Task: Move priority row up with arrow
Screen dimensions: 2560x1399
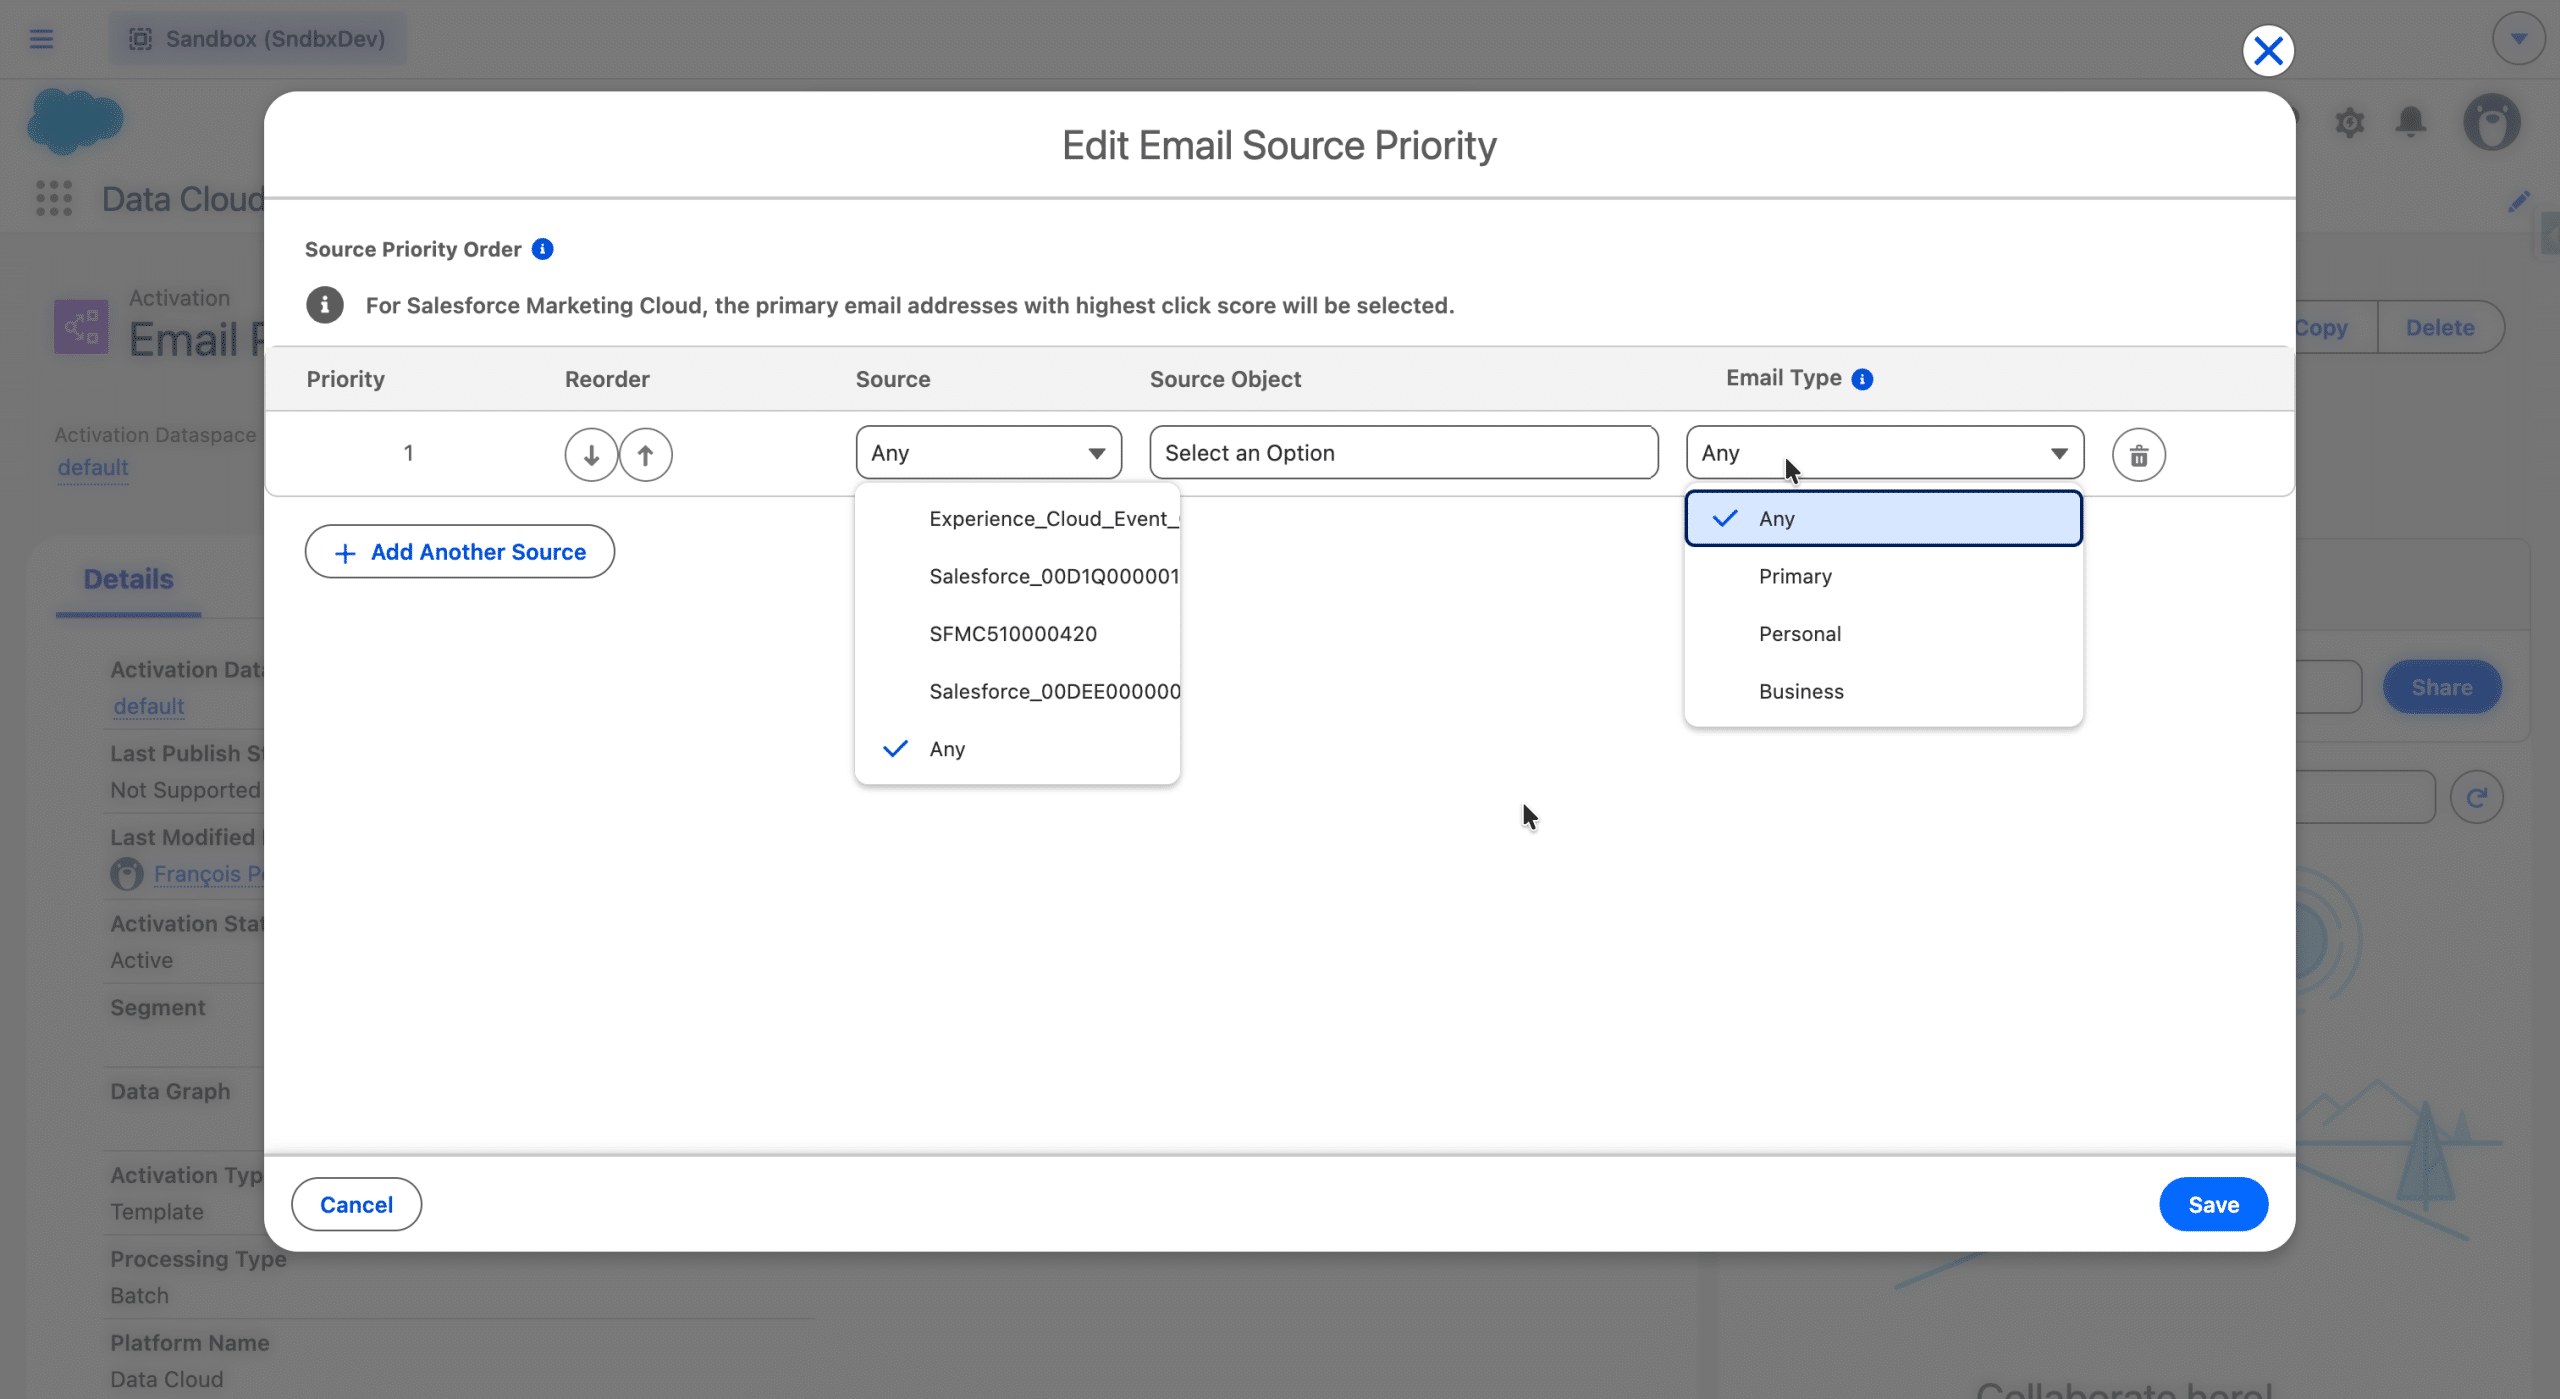Action: (x=645, y=455)
